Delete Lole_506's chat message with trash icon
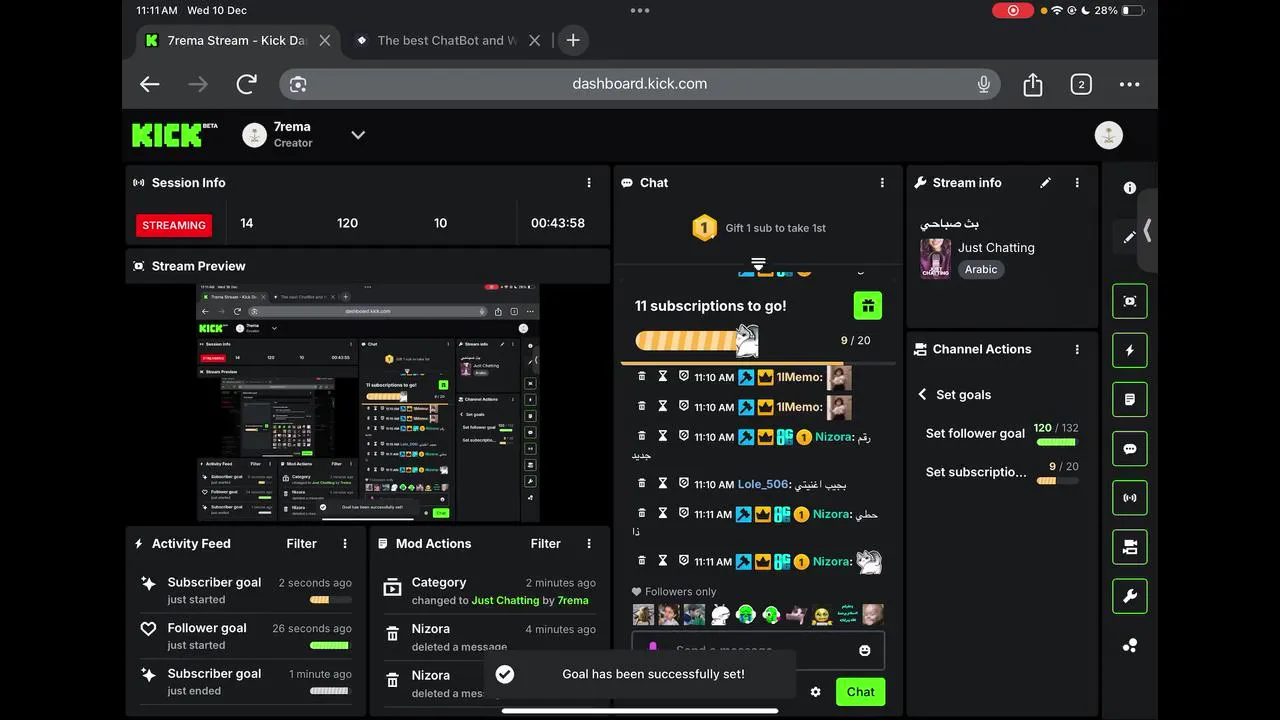This screenshot has height=720, width=1280. click(642, 483)
